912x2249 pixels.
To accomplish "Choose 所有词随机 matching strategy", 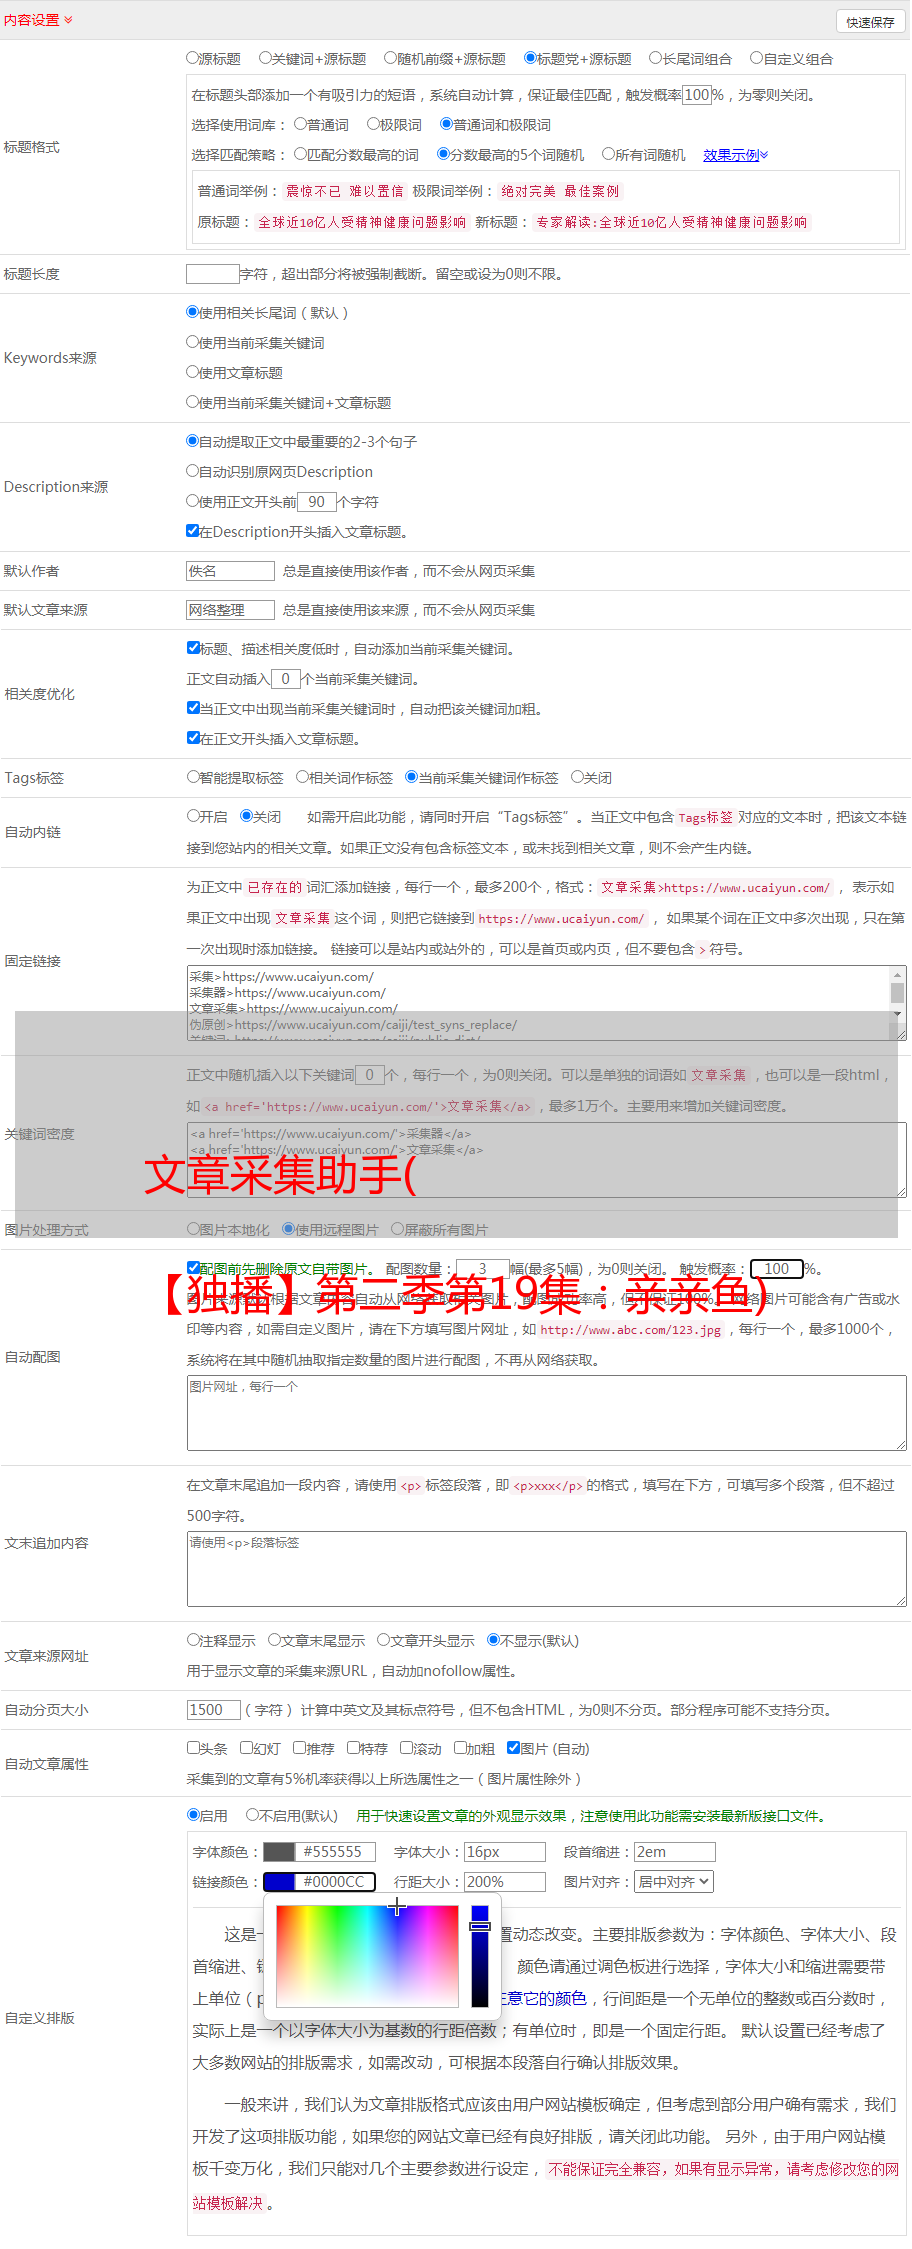I will (x=608, y=154).
